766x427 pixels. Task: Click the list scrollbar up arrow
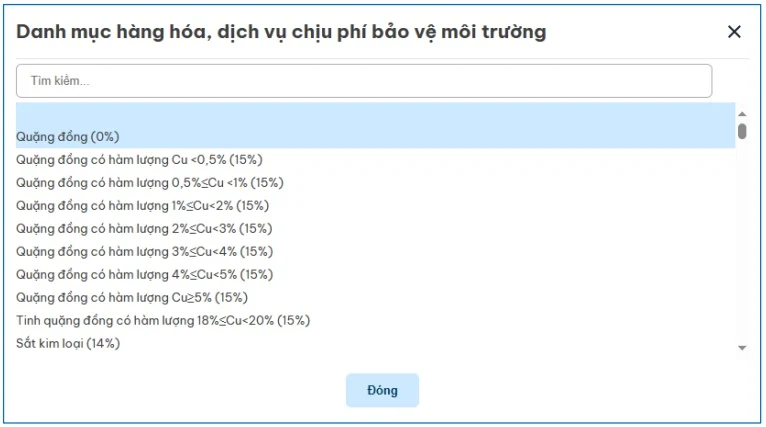tap(742, 113)
